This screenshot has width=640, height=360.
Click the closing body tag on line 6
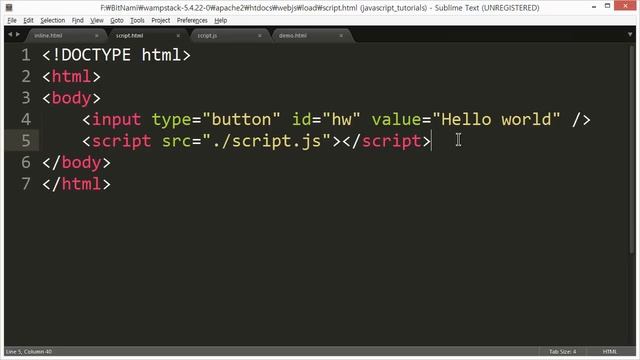coord(76,162)
